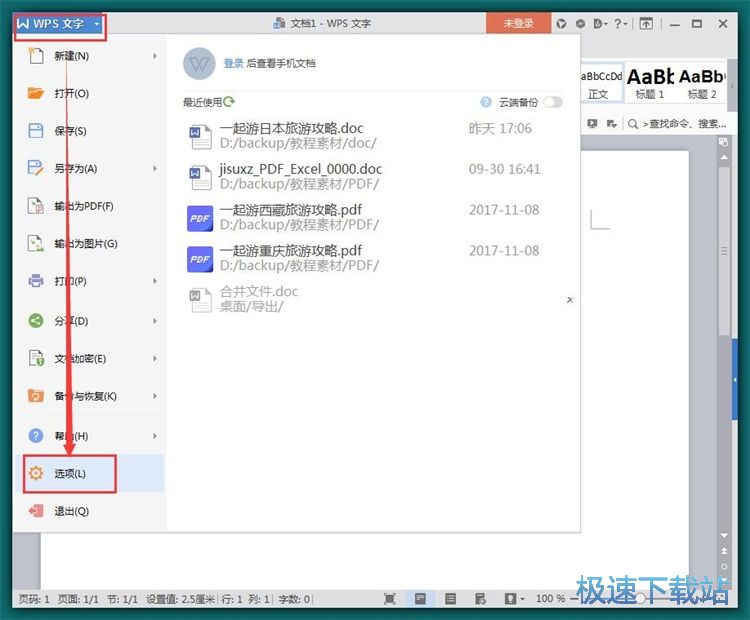
Task: Click the 登录 link
Action: [233, 63]
